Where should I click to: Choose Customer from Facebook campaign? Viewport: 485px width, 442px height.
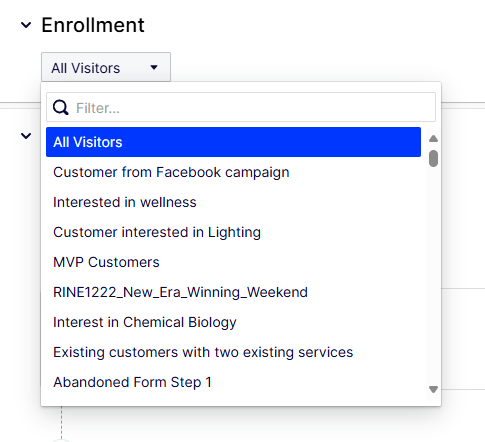233,172
